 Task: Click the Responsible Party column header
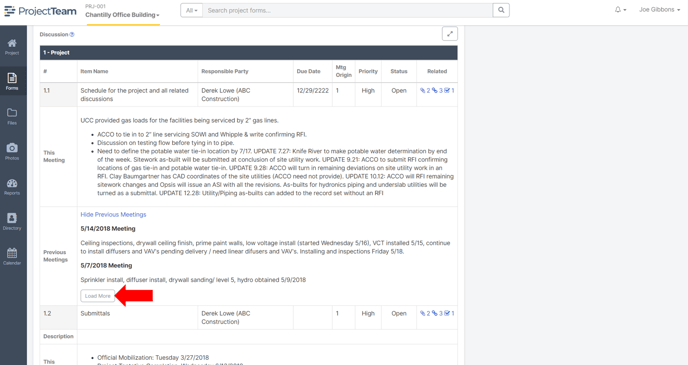click(225, 71)
